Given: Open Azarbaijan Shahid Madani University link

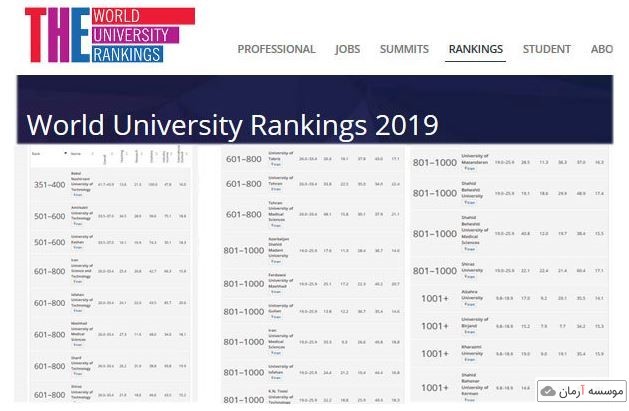Looking at the screenshot, I should [x=278, y=247].
